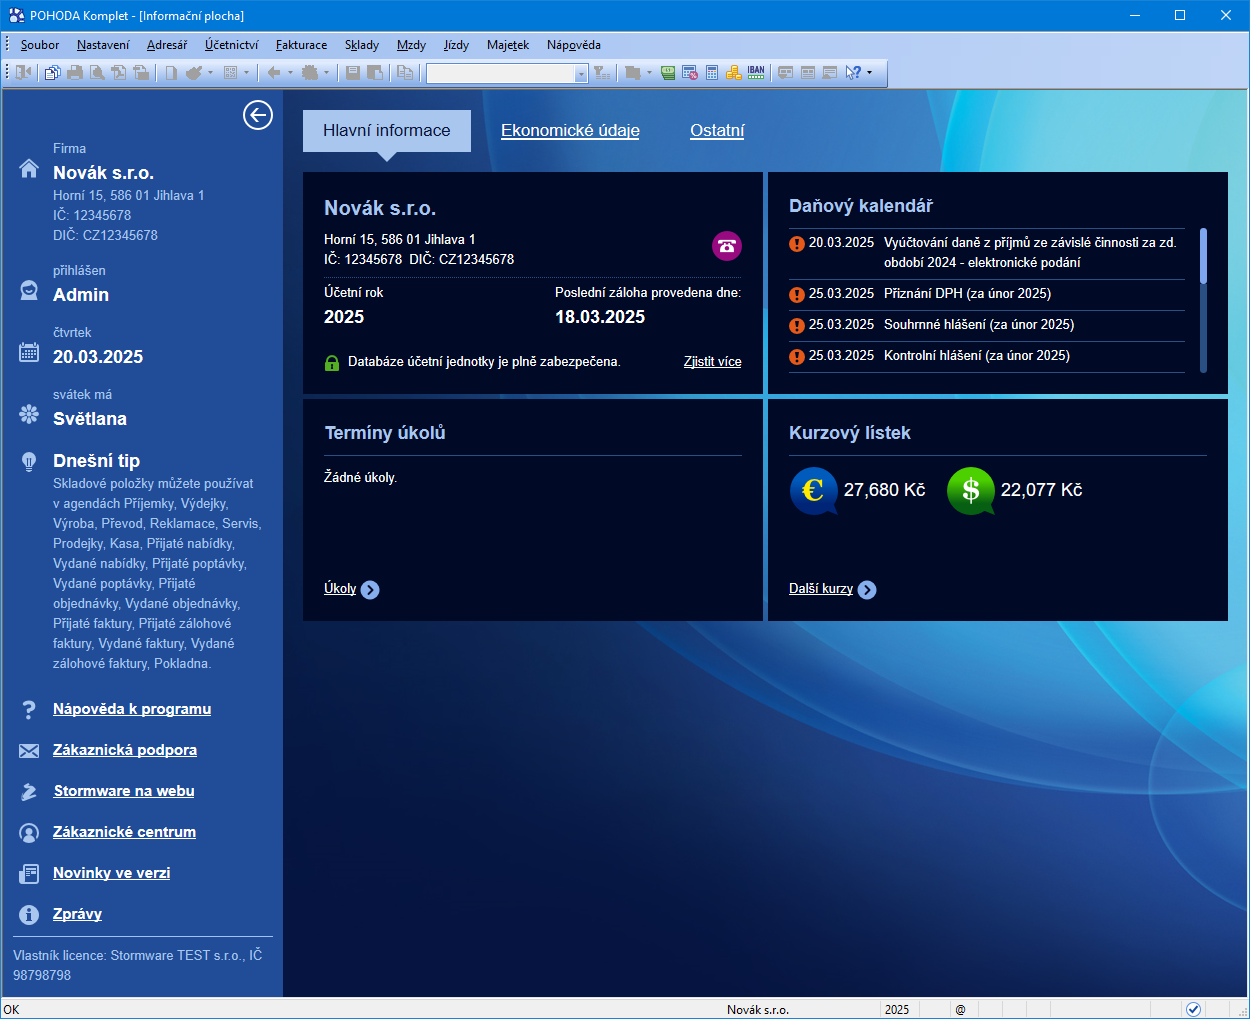Viewport: 1250px width, 1019px height.
Task: Open the Účetnictví menu
Action: (232, 45)
